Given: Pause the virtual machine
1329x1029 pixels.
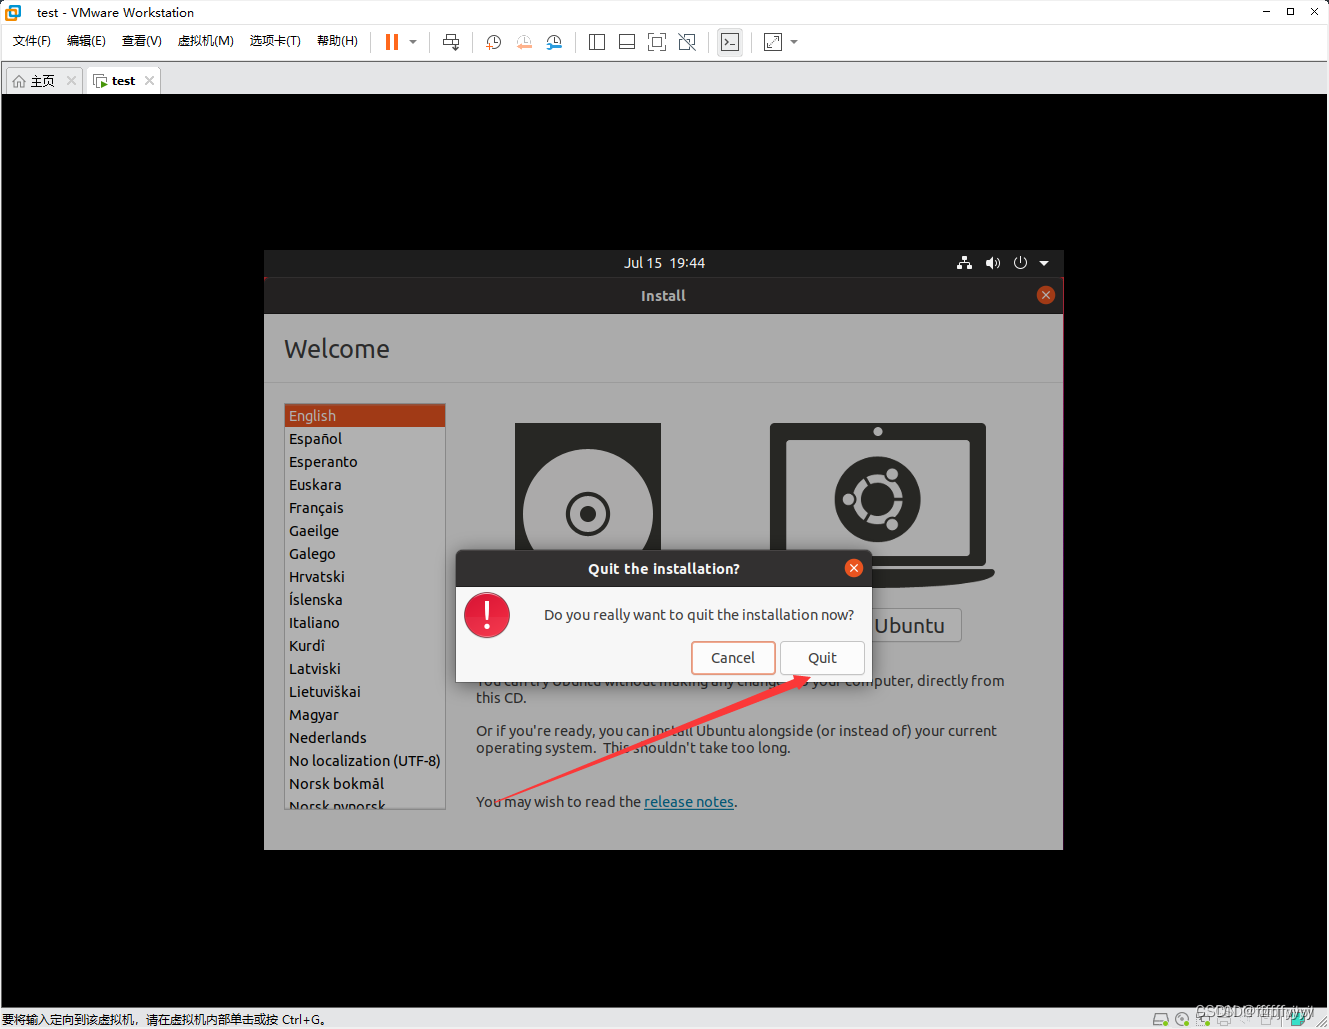Looking at the screenshot, I should [392, 42].
